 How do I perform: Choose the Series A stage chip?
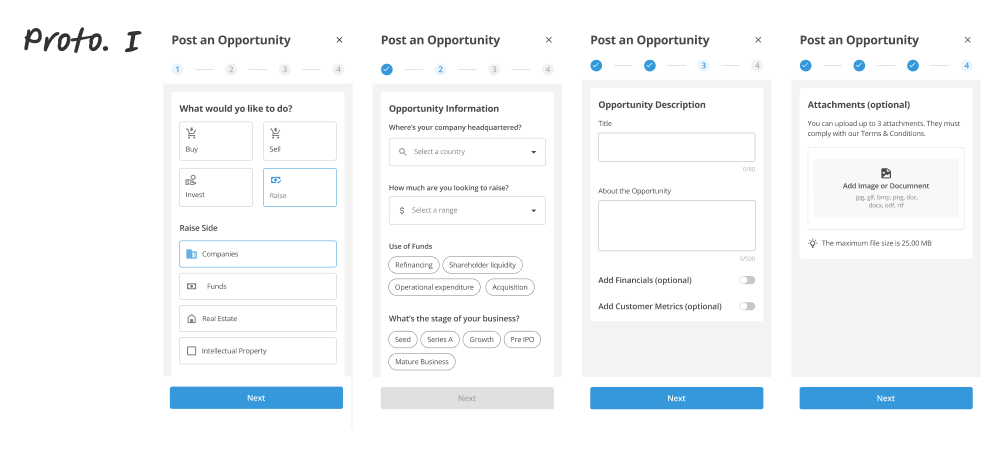point(440,340)
